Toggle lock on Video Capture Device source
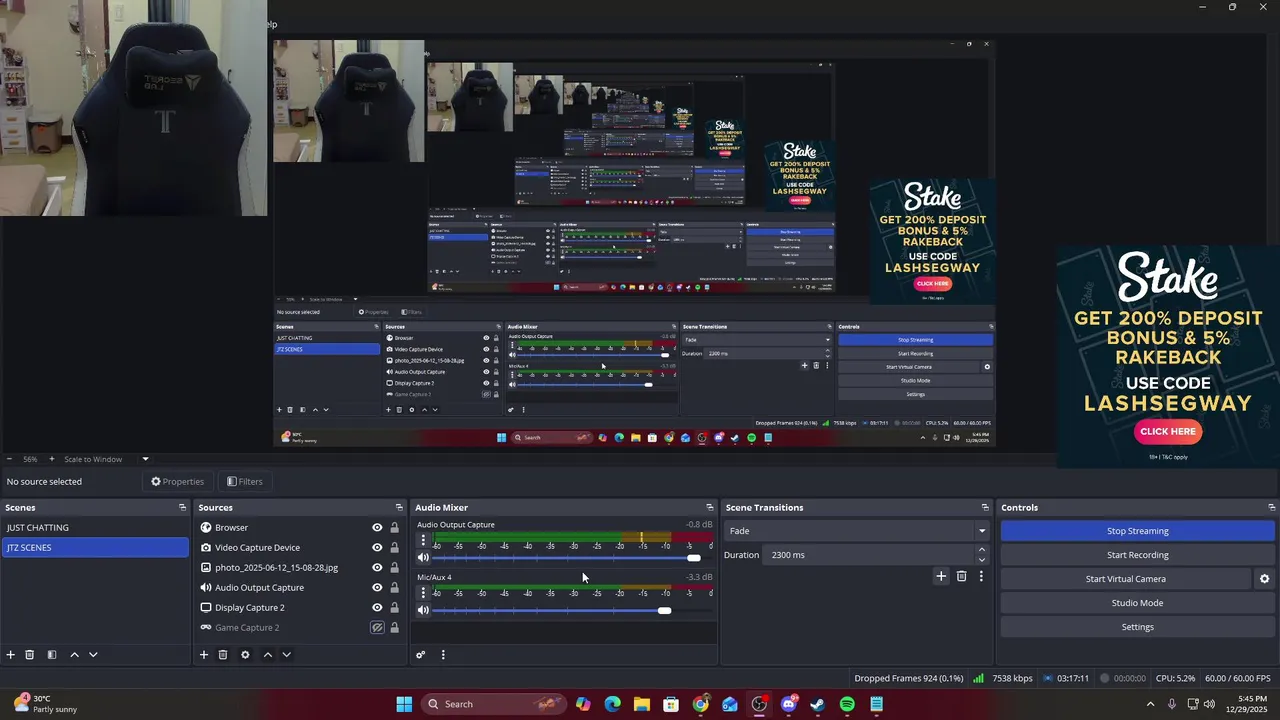The width and height of the screenshot is (1280, 720). click(394, 548)
